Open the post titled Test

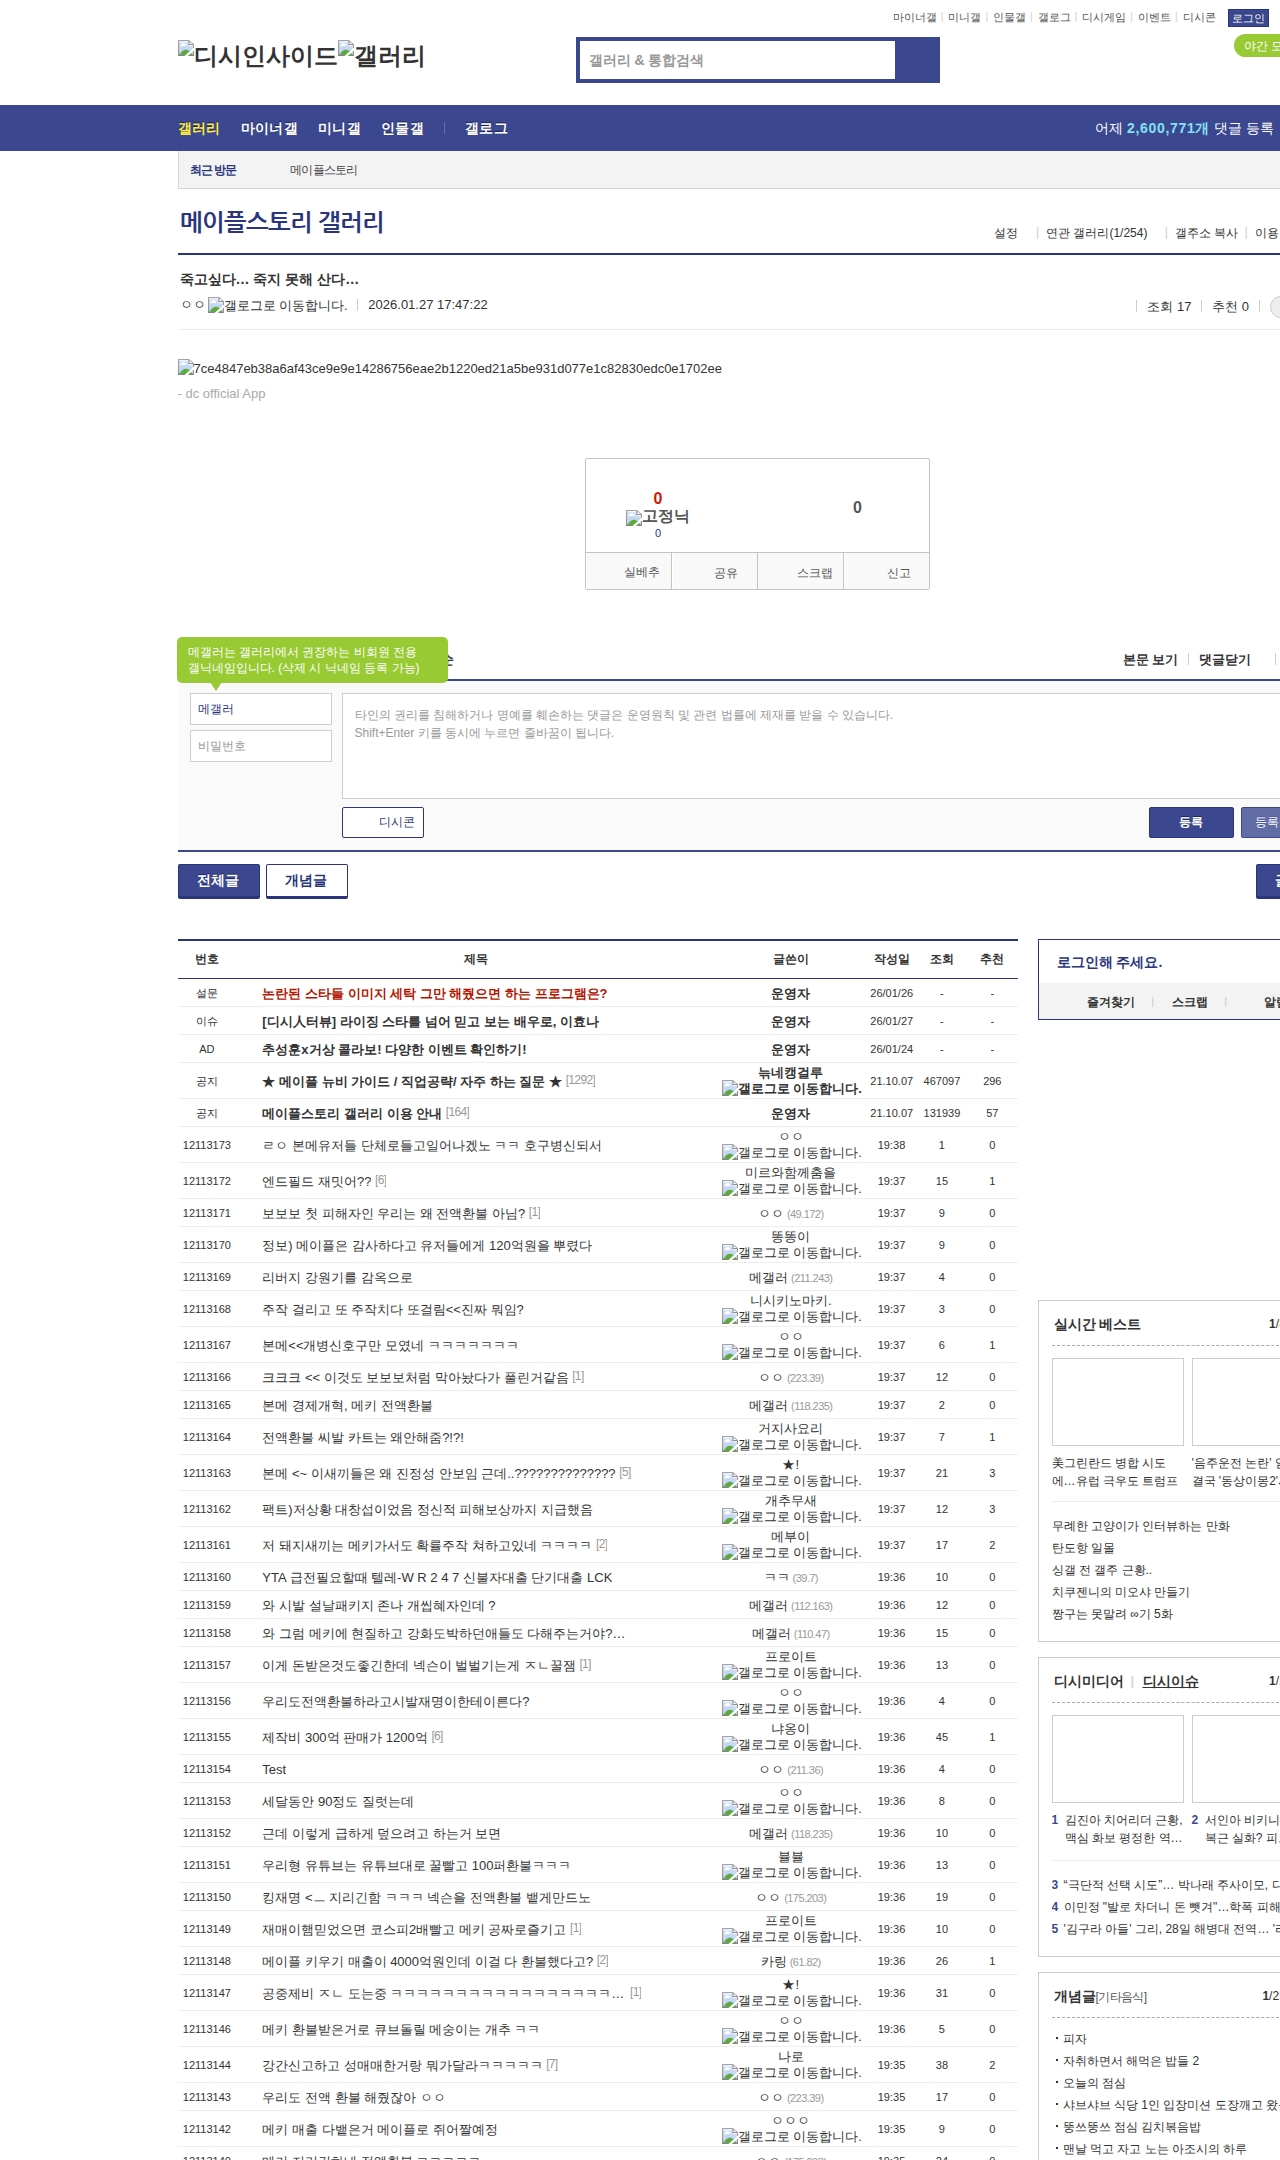[274, 1769]
